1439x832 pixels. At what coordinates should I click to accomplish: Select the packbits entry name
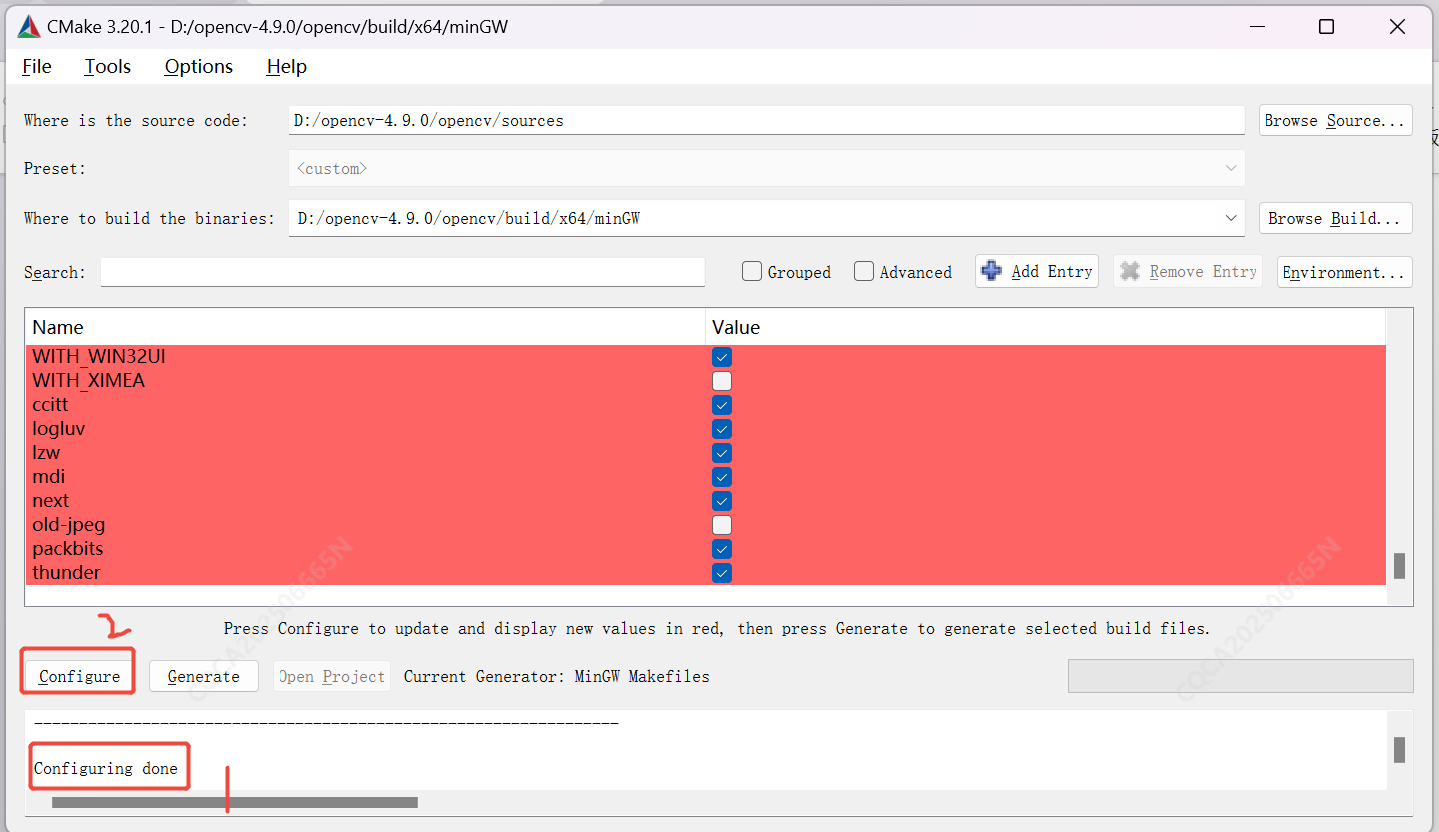point(68,549)
